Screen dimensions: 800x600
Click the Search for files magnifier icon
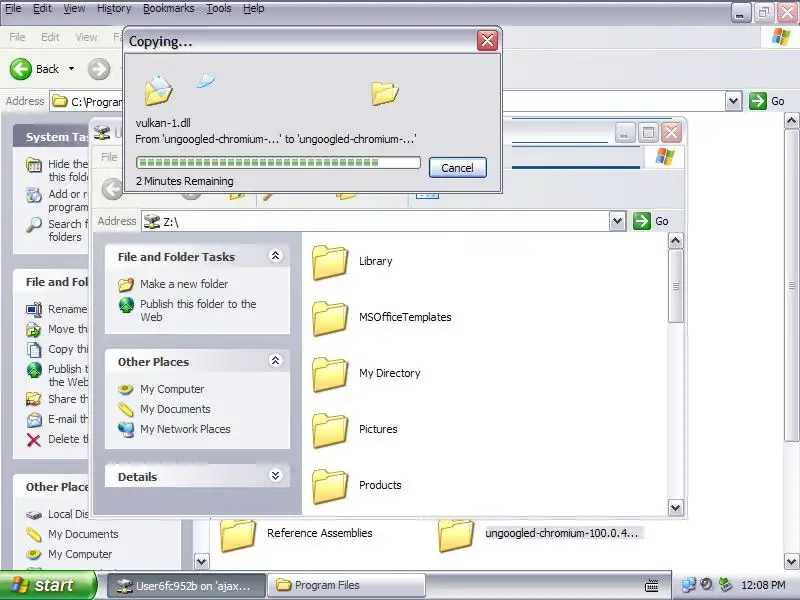click(x=34, y=224)
